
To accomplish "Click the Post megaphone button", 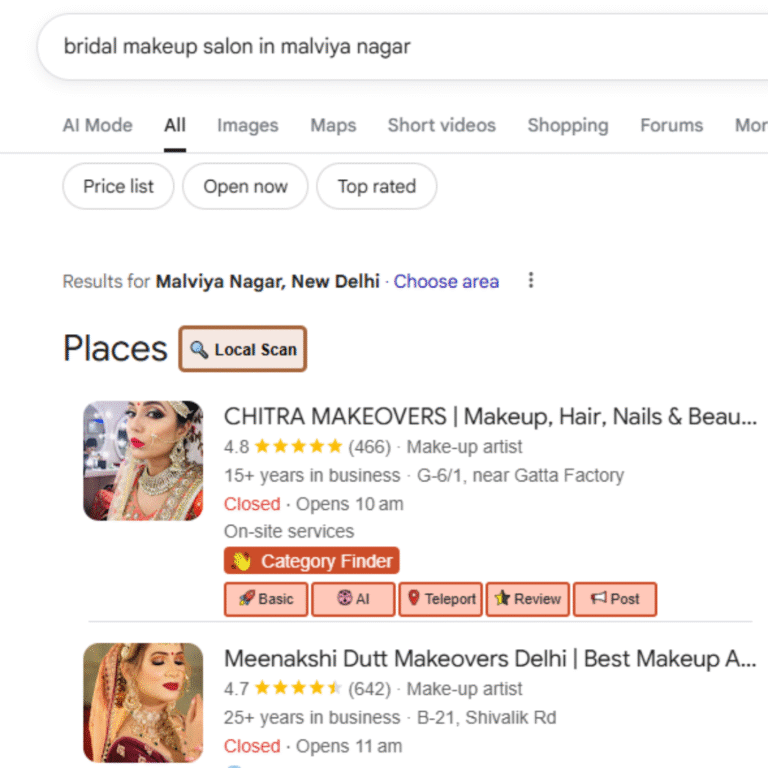I will coord(614,599).
